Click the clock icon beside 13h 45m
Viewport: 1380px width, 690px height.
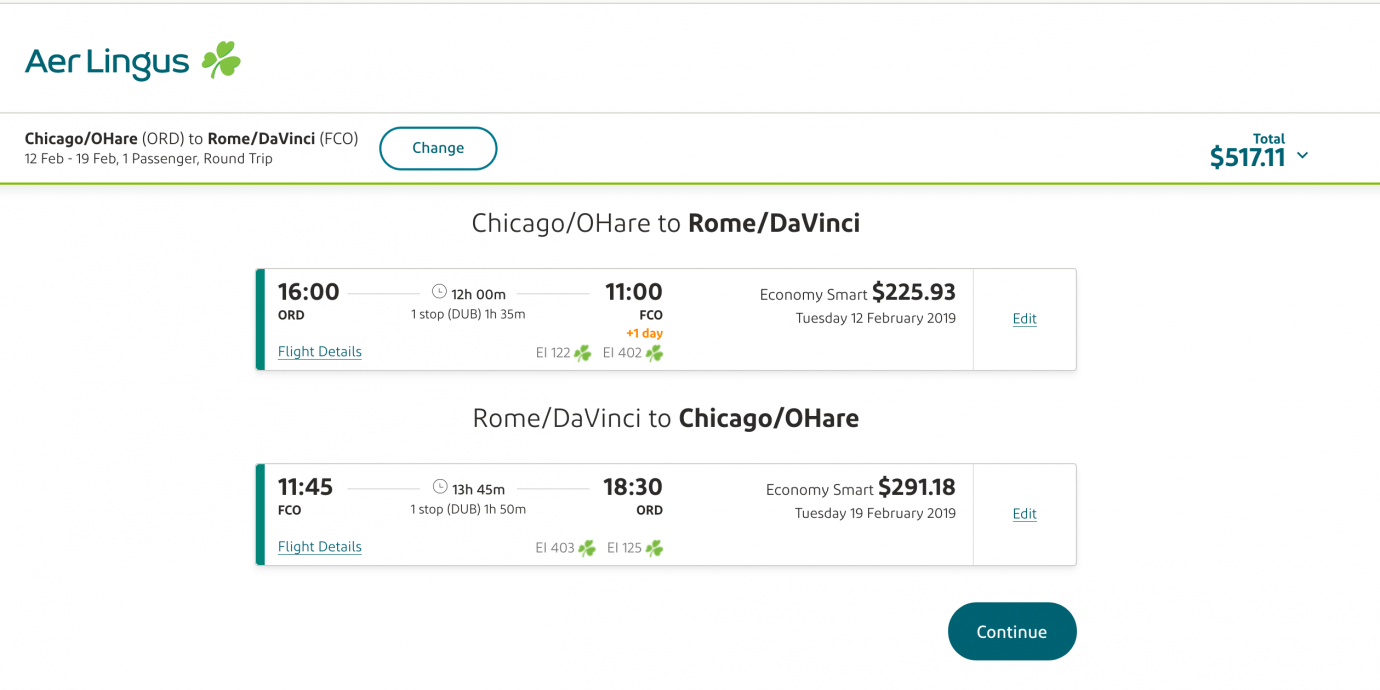click(439, 487)
